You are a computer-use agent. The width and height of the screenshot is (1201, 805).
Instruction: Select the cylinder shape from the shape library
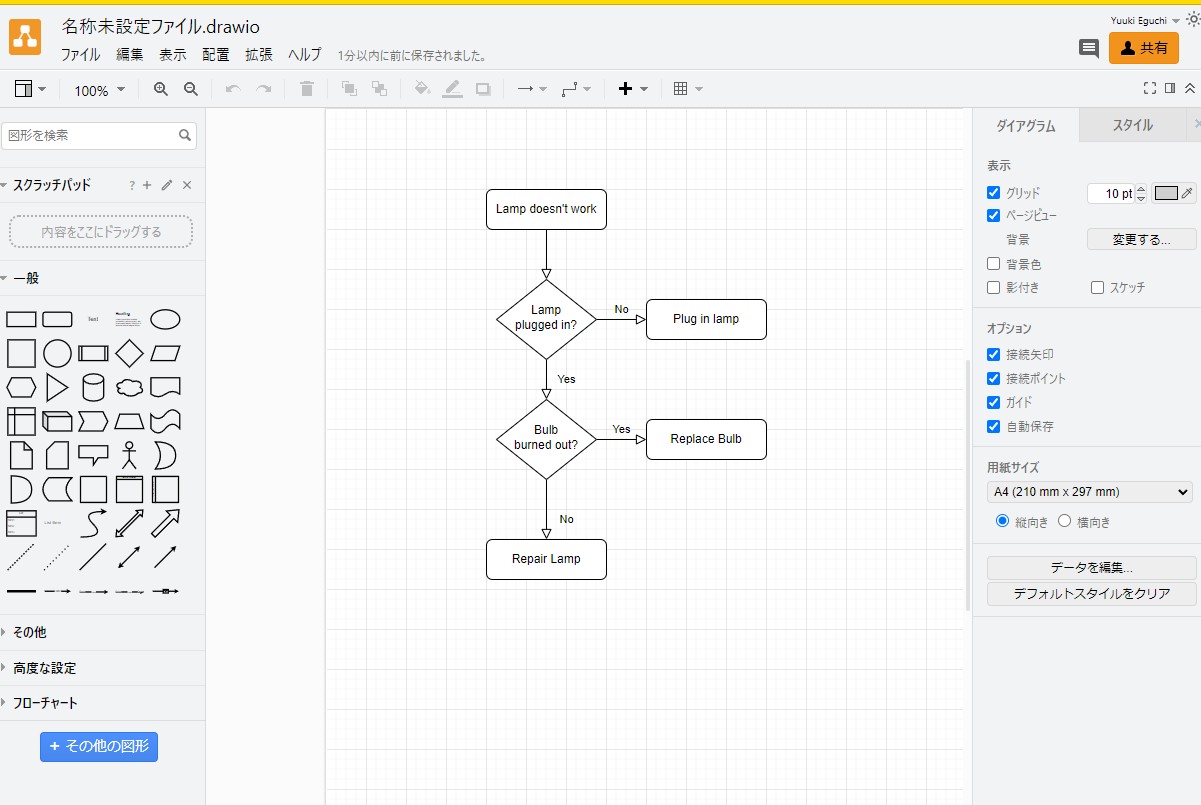[93, 387]
